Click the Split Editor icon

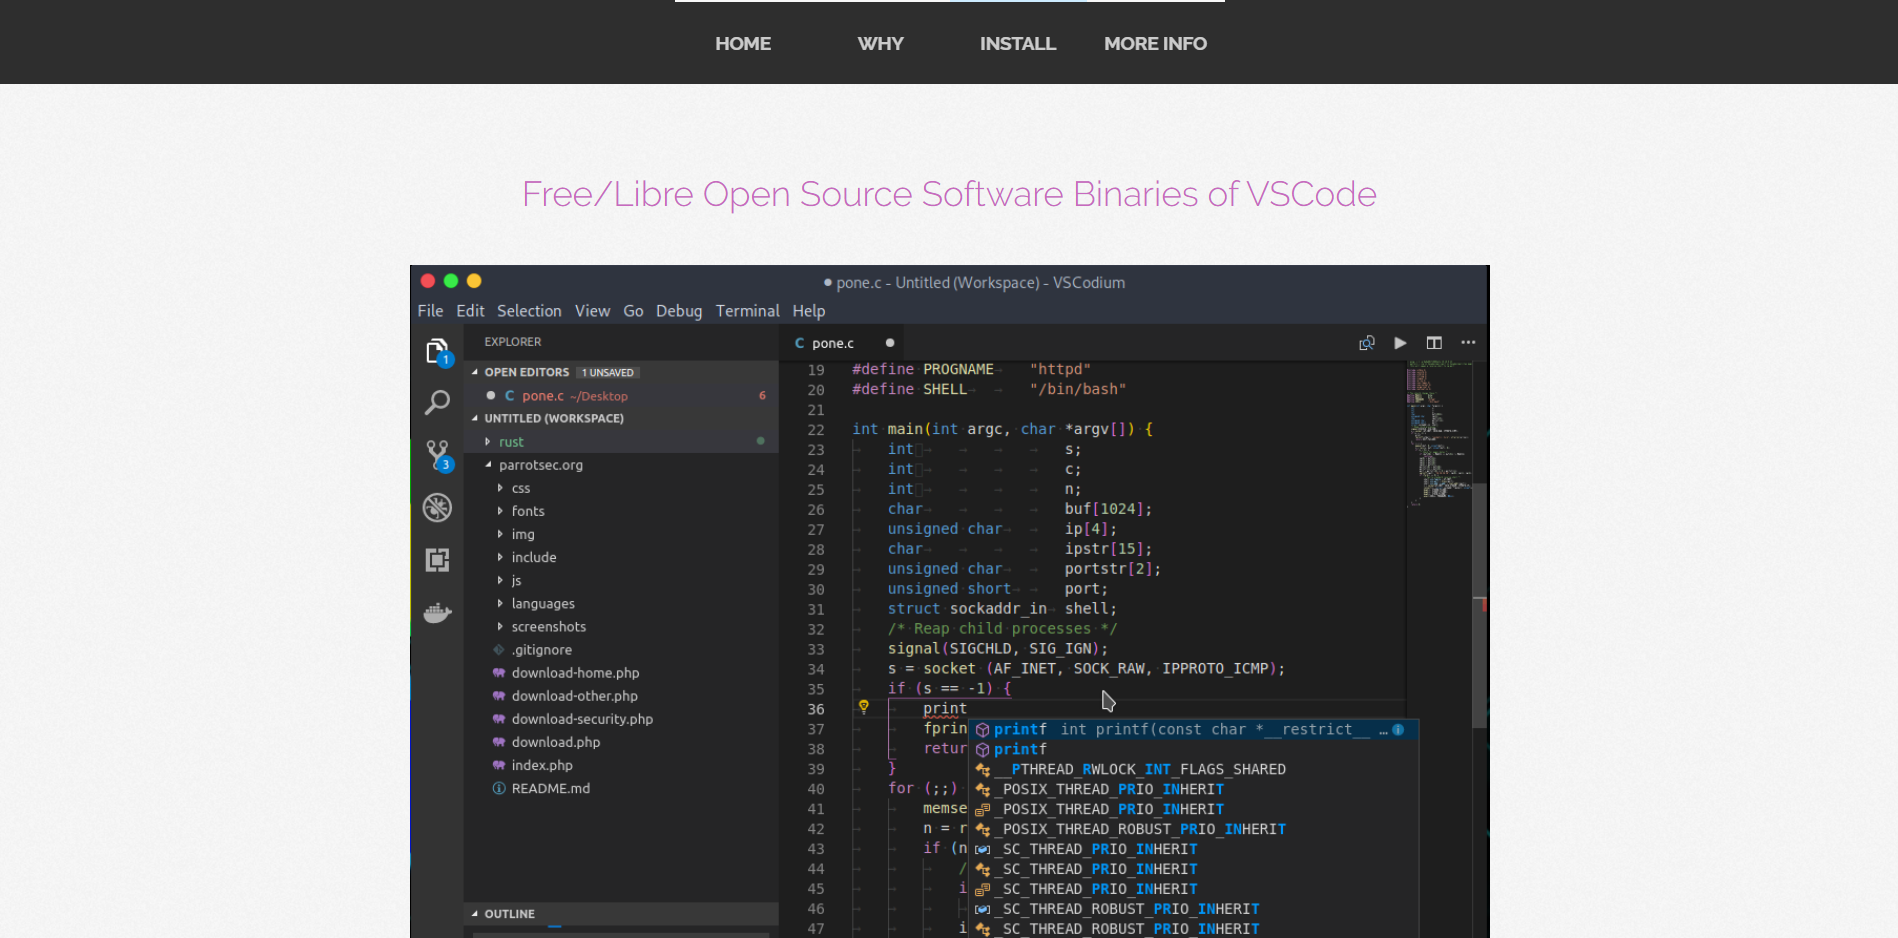click(1434, 343)
